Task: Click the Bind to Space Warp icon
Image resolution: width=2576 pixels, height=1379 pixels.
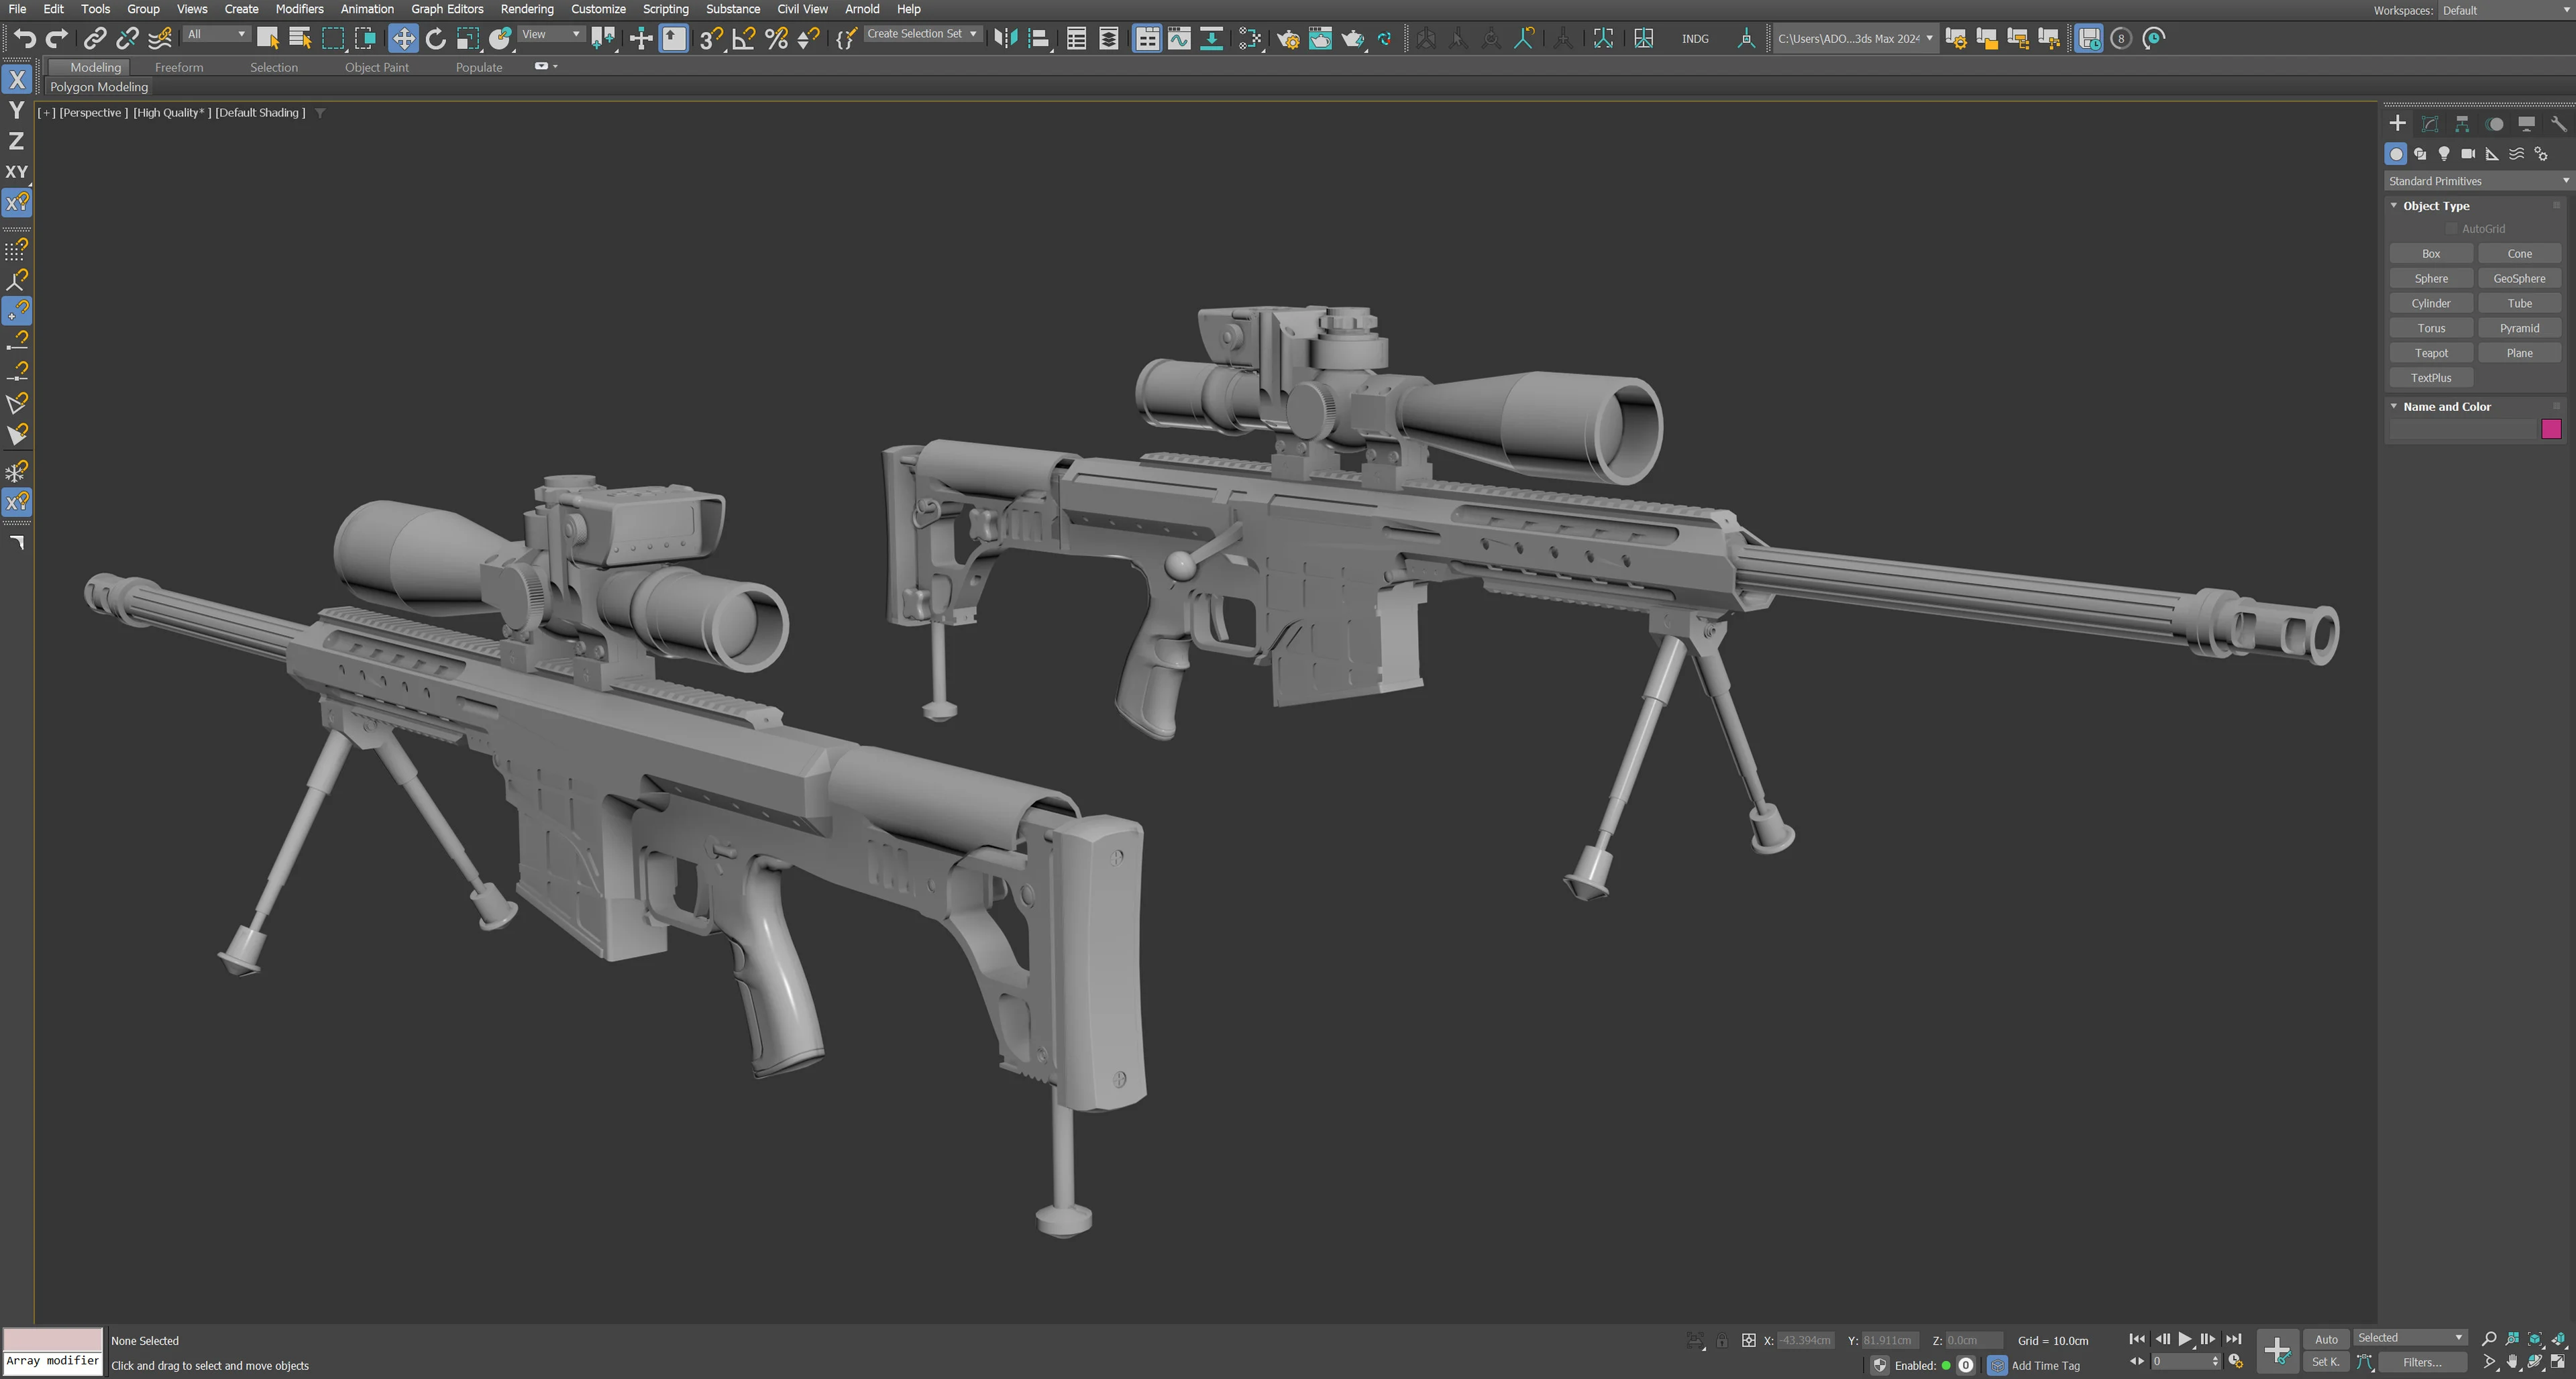Action: 159,38
